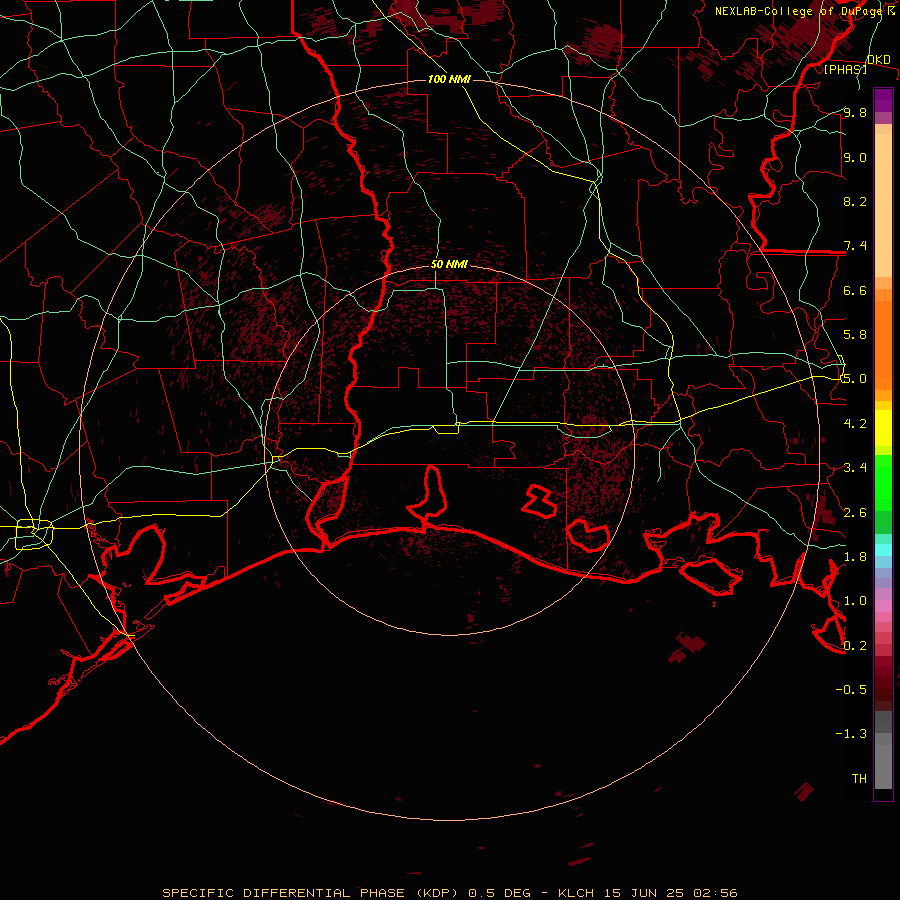Click the pink band on the color bar

coord(883,606)
